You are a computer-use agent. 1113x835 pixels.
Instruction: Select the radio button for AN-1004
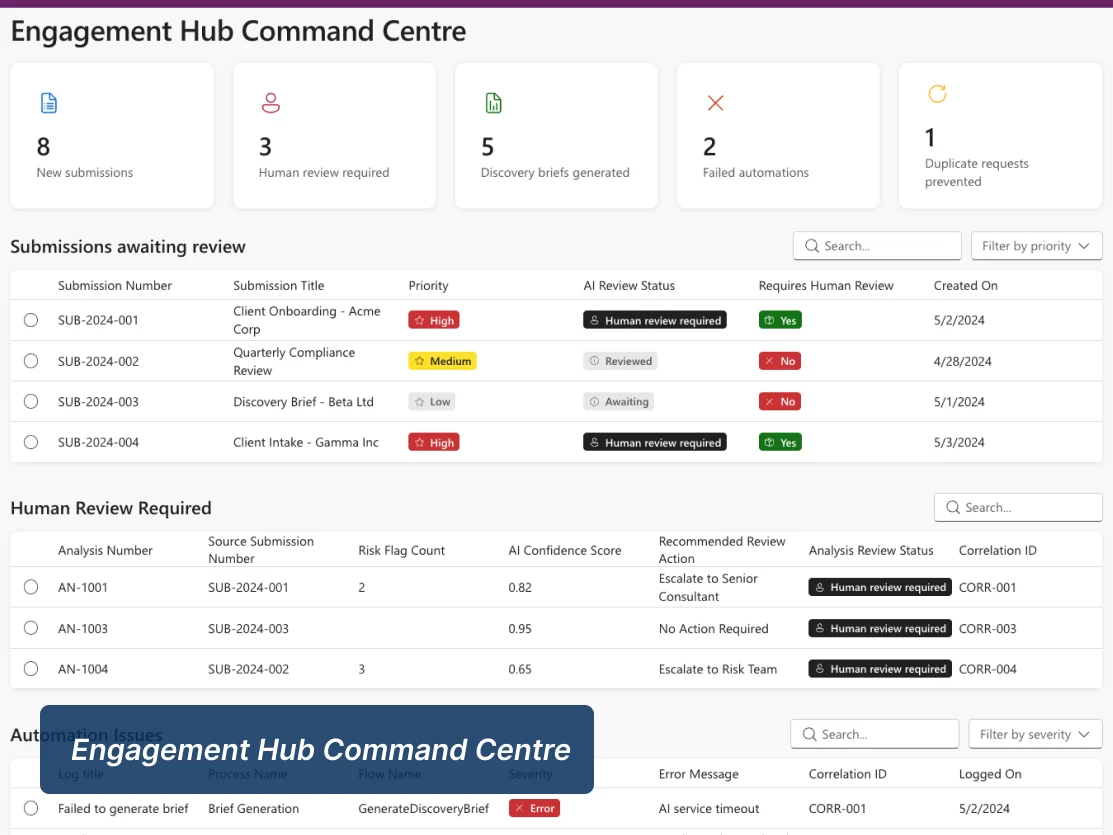(x=31, y=669)
